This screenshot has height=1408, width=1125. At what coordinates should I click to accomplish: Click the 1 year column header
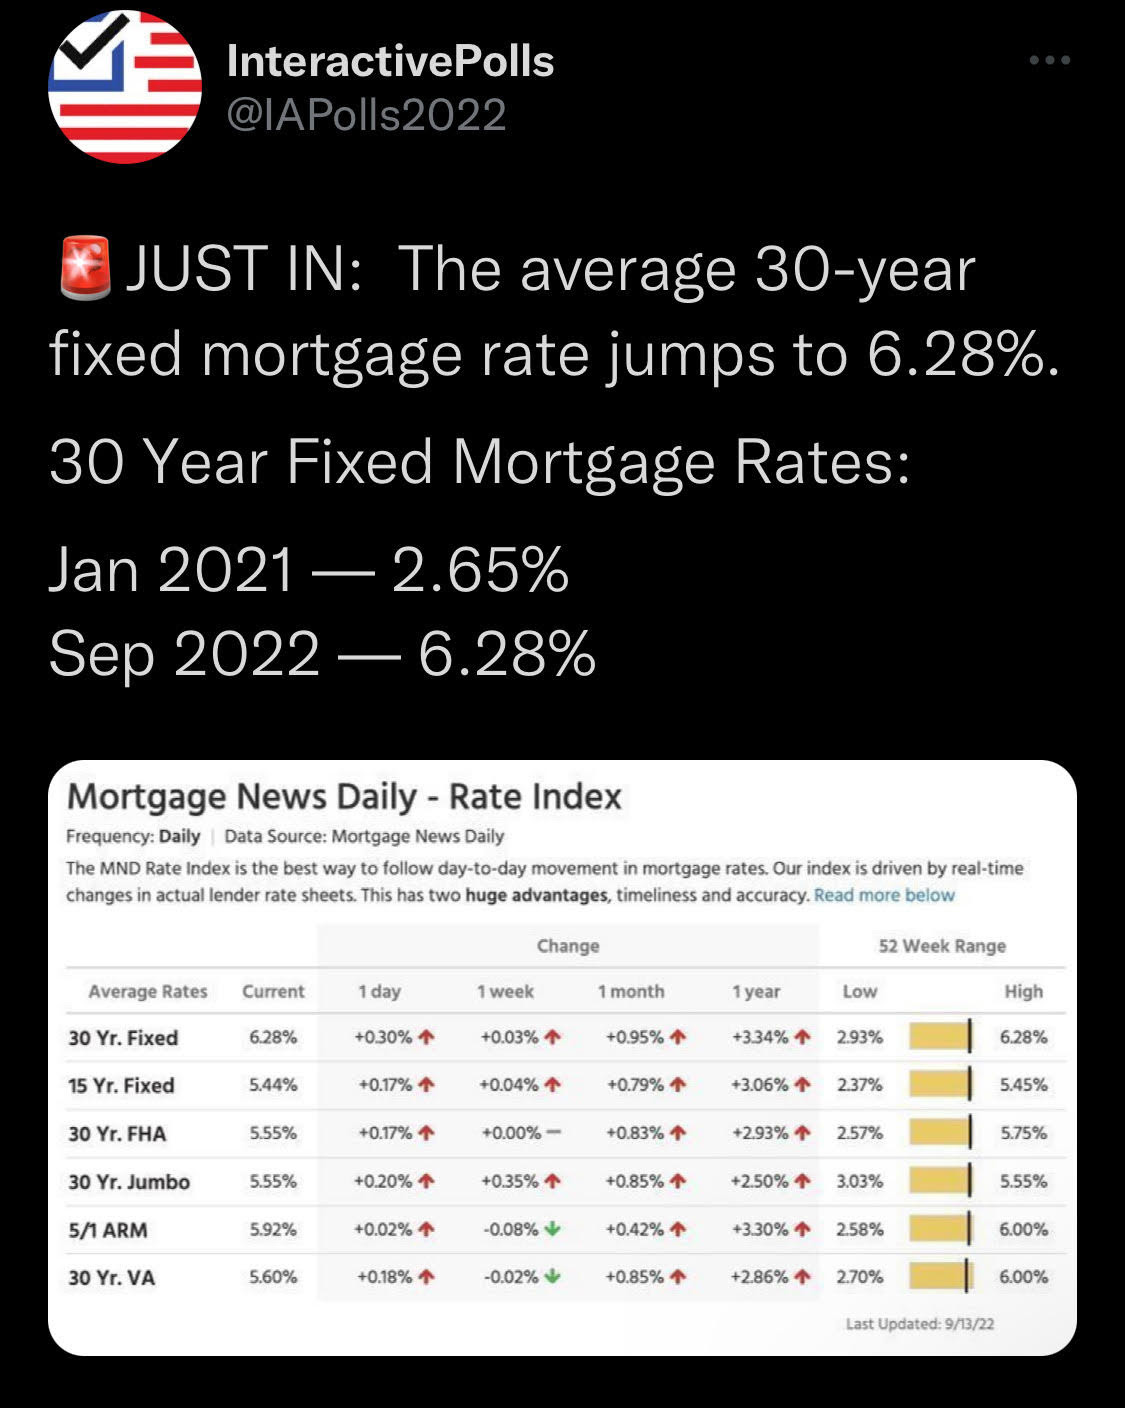[755, 991]
